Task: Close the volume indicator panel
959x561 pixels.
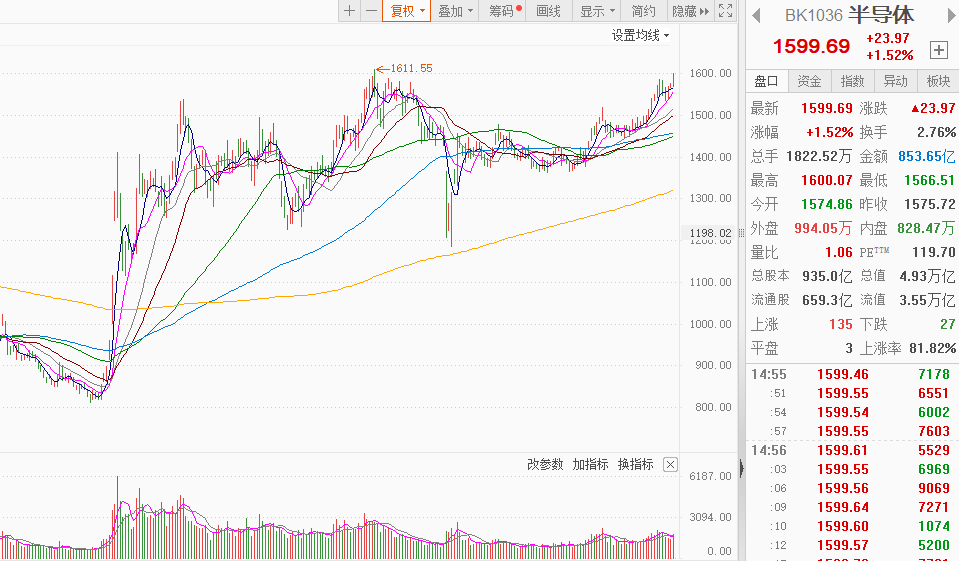Action: 670,465
